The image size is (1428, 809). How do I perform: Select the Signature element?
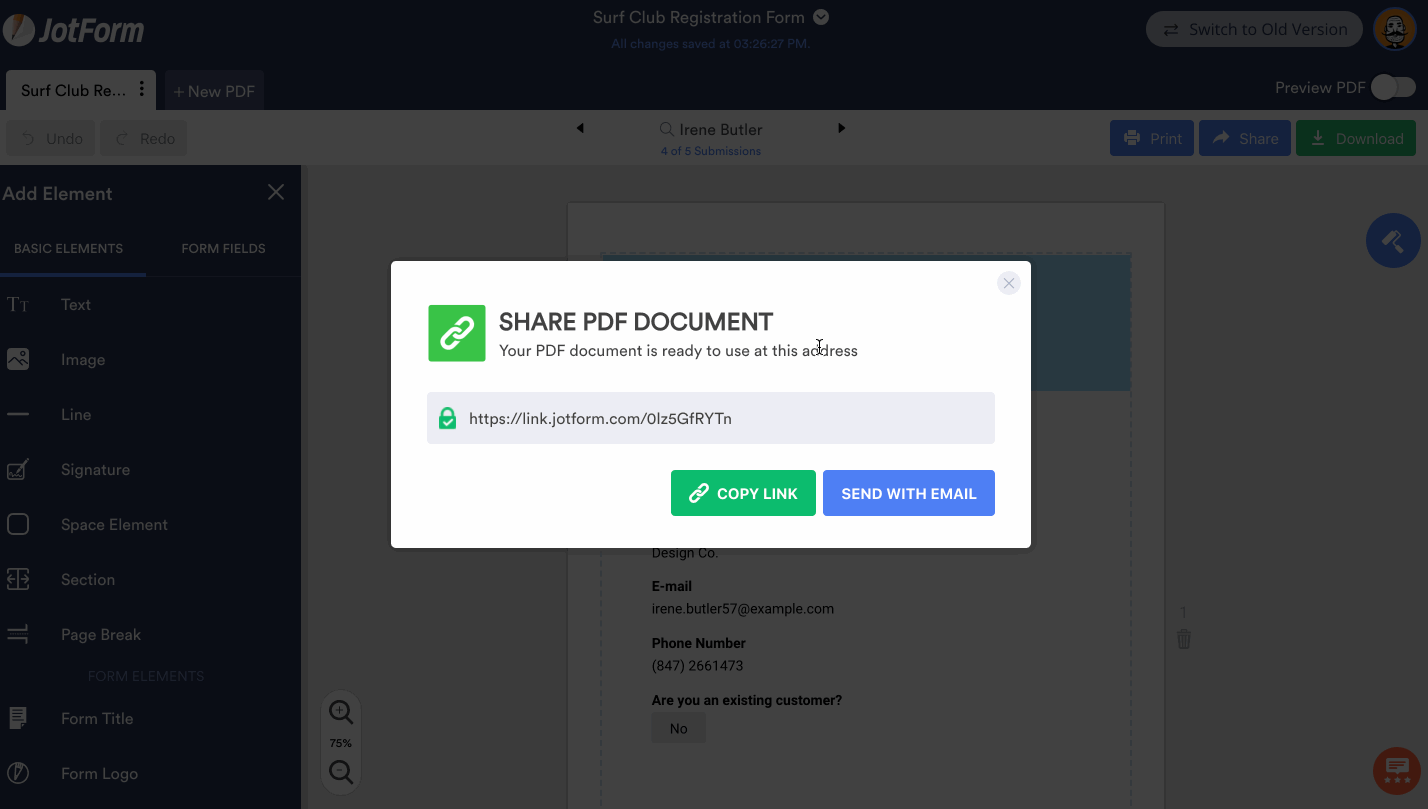[95, 470]
